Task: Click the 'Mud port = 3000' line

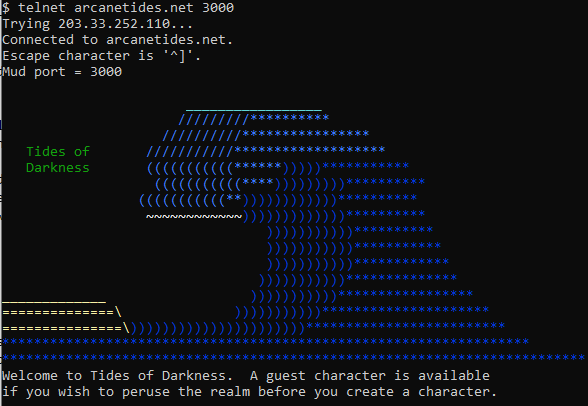Action: pos(62,72)
